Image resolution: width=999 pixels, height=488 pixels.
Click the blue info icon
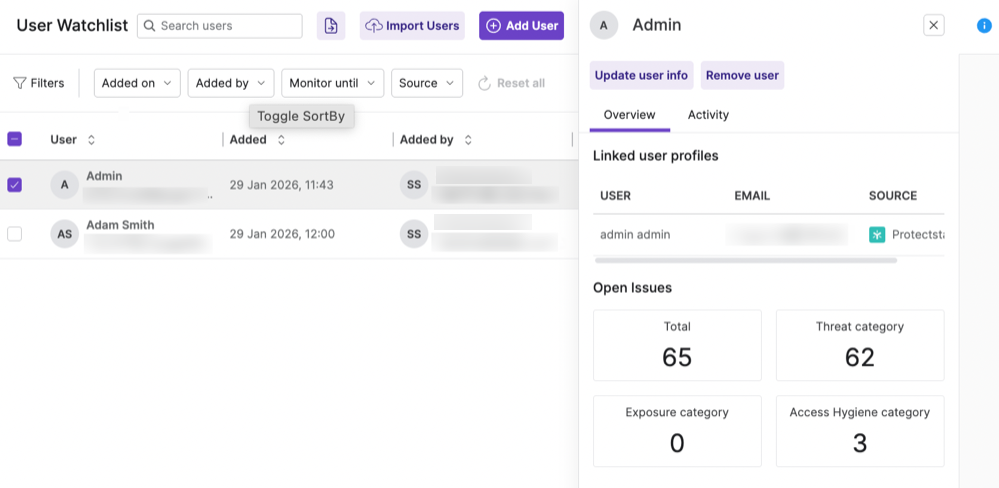(984, 26)
